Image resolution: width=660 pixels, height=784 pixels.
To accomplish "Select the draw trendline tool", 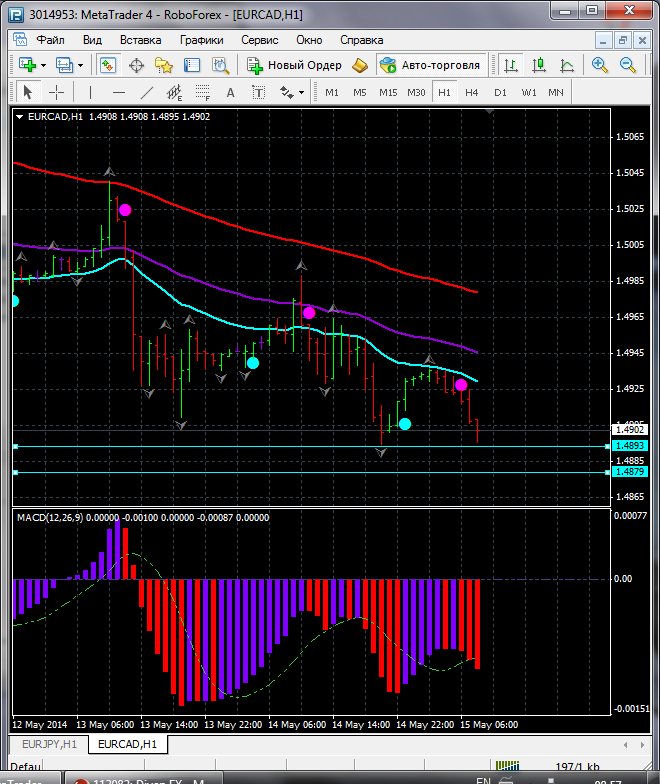I will coord(147,92).
